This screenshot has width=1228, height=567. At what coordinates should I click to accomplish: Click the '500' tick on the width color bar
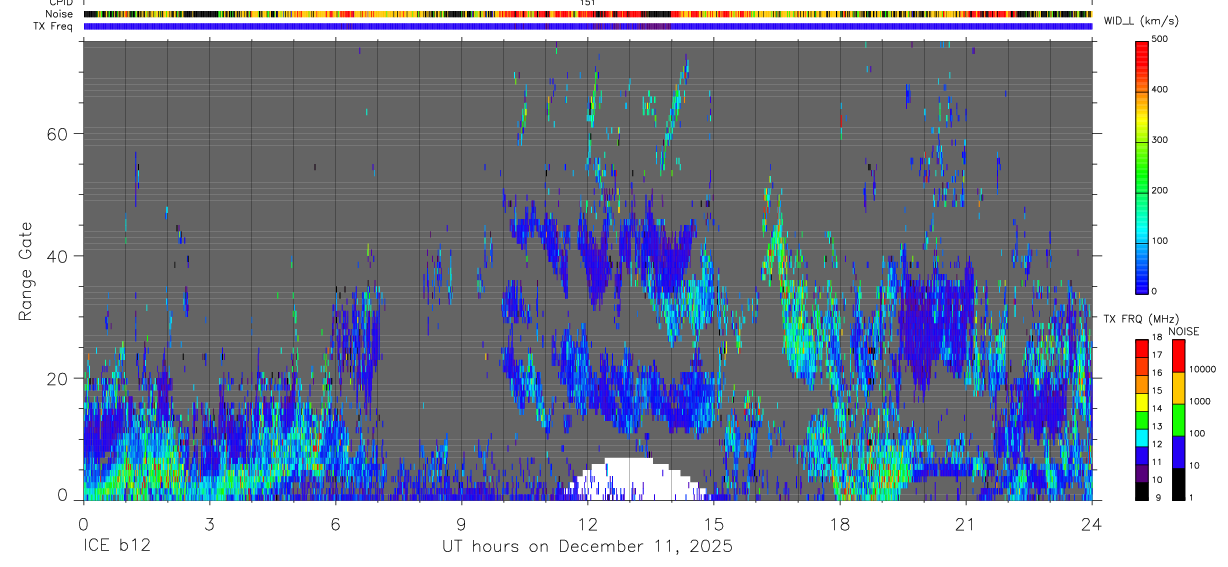[1161, 40]
